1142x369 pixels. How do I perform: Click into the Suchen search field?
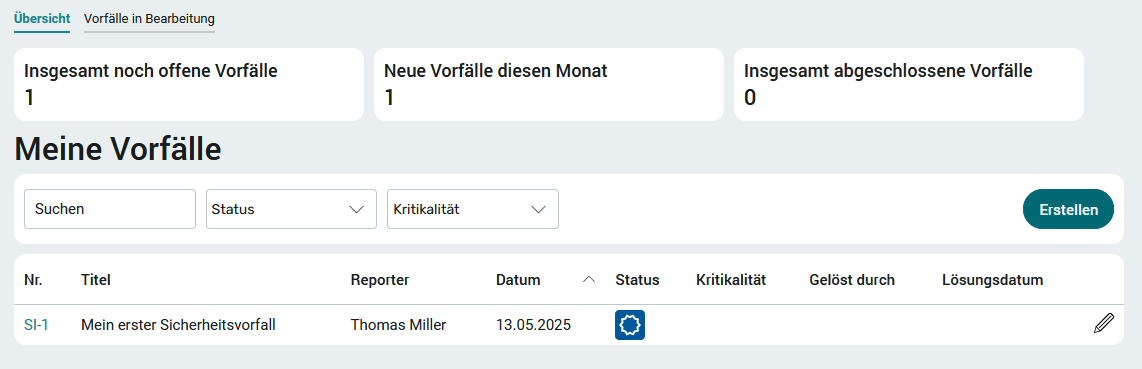point(110,209)
